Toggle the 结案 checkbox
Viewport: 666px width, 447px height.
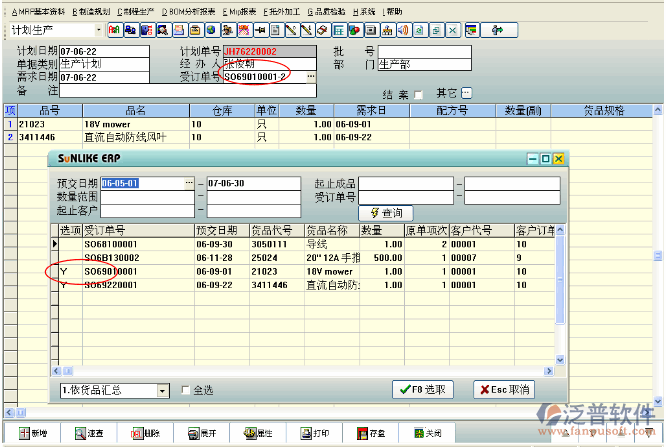418,95
